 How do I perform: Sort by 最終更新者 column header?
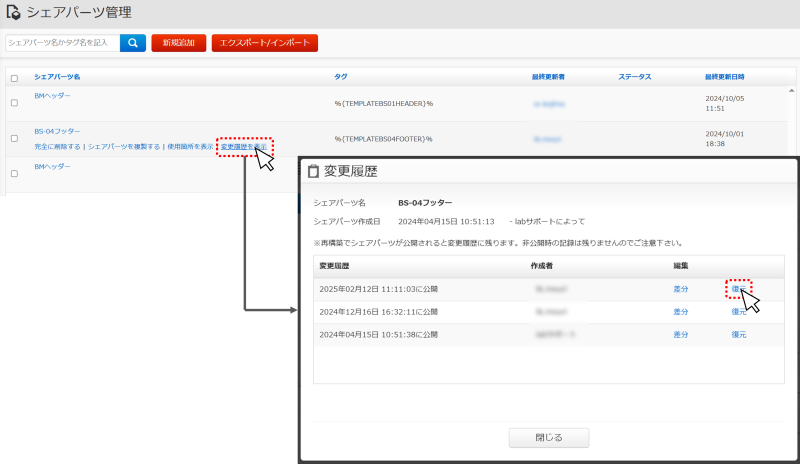click(x=548, y=77)
